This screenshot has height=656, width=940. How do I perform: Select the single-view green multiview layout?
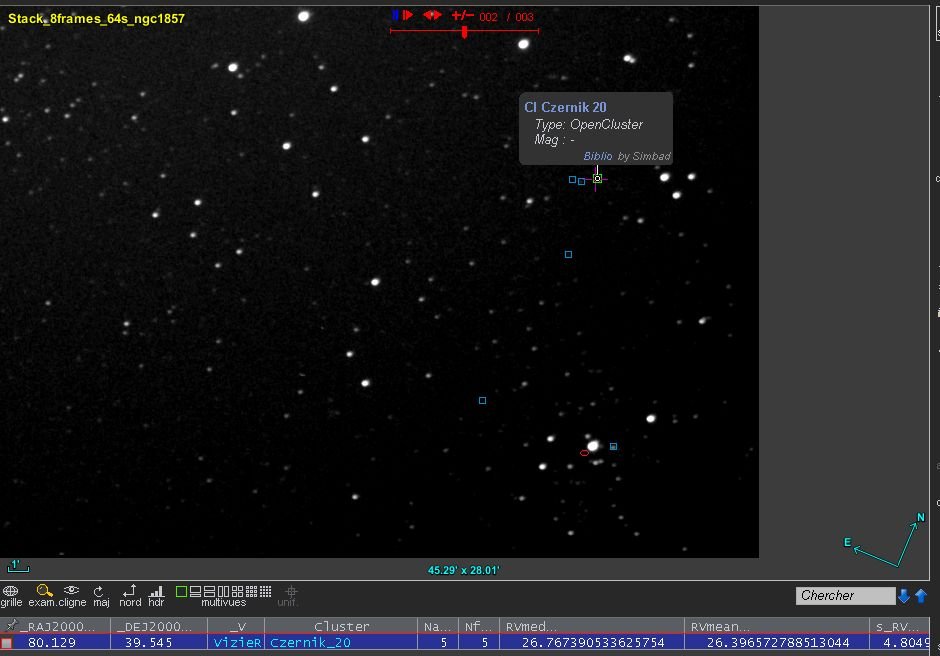(181, 591)
